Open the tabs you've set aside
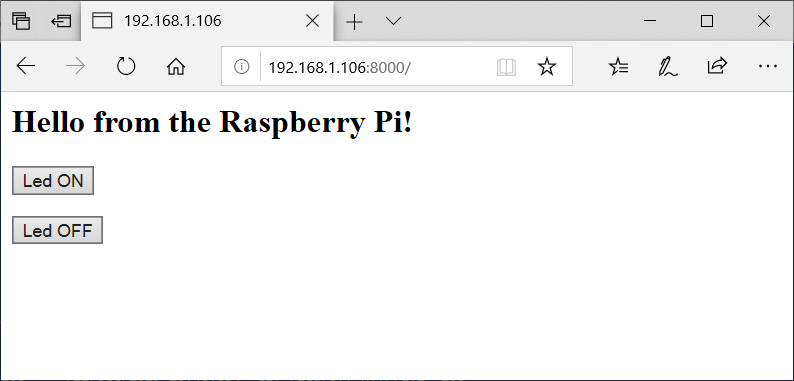Viewport: 794px width, 381px height. [x=21, y=21]
